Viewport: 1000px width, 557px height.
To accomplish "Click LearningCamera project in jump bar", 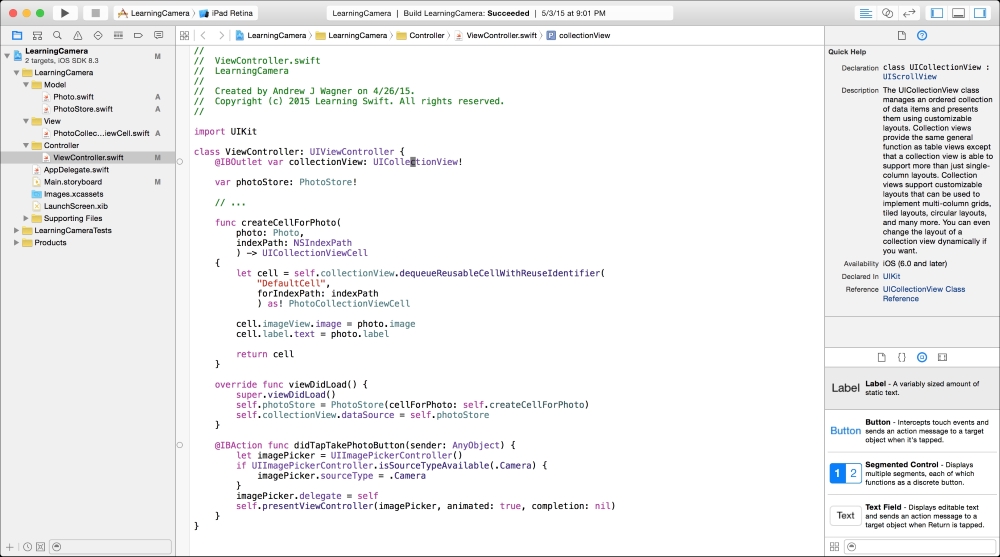I will 270,36.
